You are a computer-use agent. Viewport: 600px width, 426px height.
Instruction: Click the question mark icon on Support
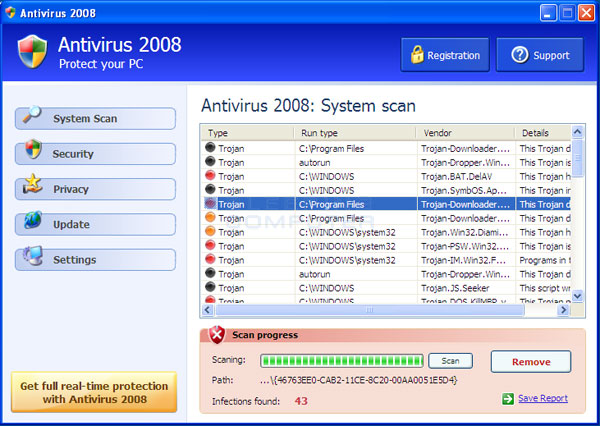coord(520,55)
